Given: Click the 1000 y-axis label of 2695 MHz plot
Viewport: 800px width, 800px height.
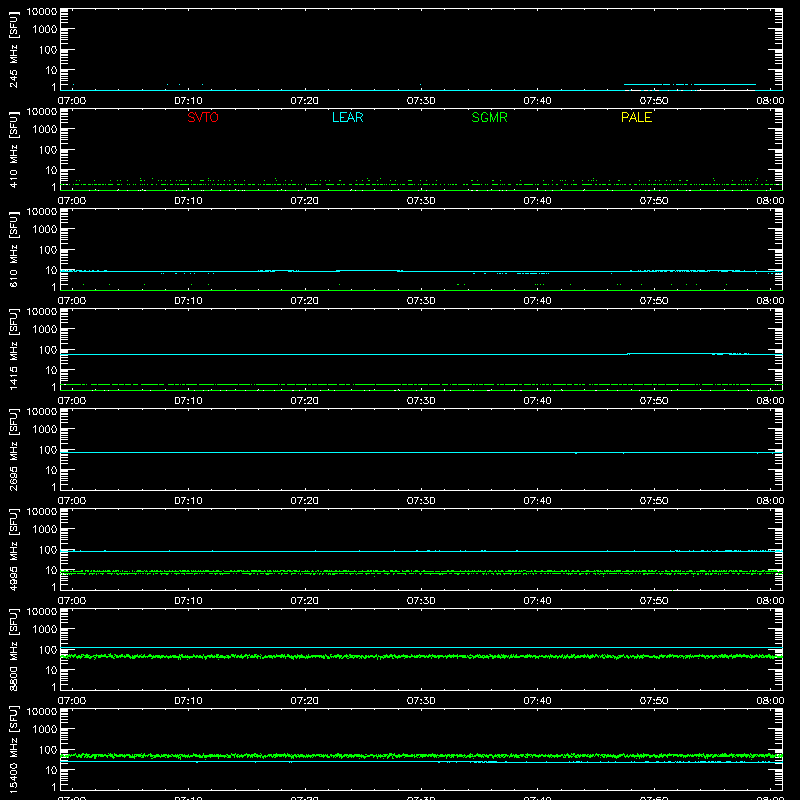Looking at the screenshot, I should pyautogui.click(x=45, y=430).
